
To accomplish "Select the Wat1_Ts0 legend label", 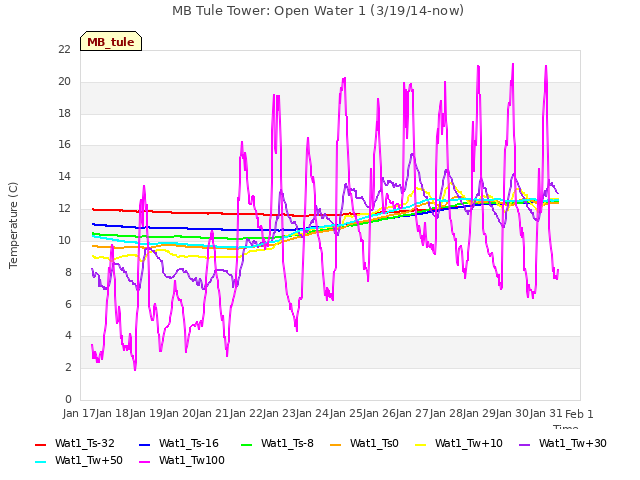I will (374, 443).
